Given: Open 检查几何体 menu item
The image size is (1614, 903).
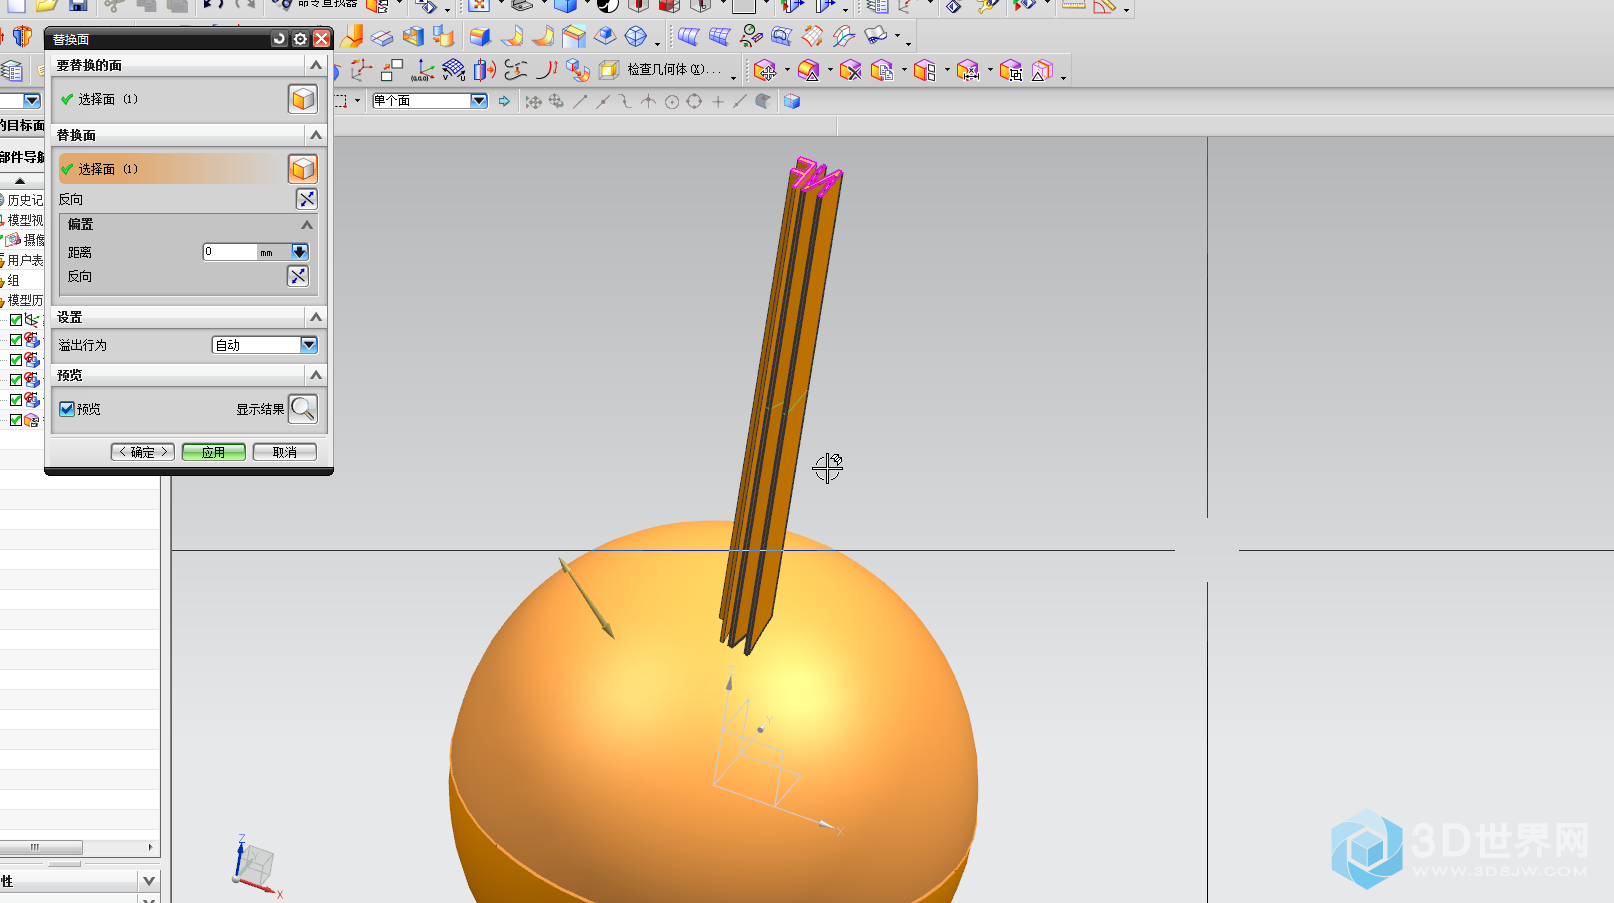Looking at the screenshot, I should pyautogui.click(x=673, y=69).
